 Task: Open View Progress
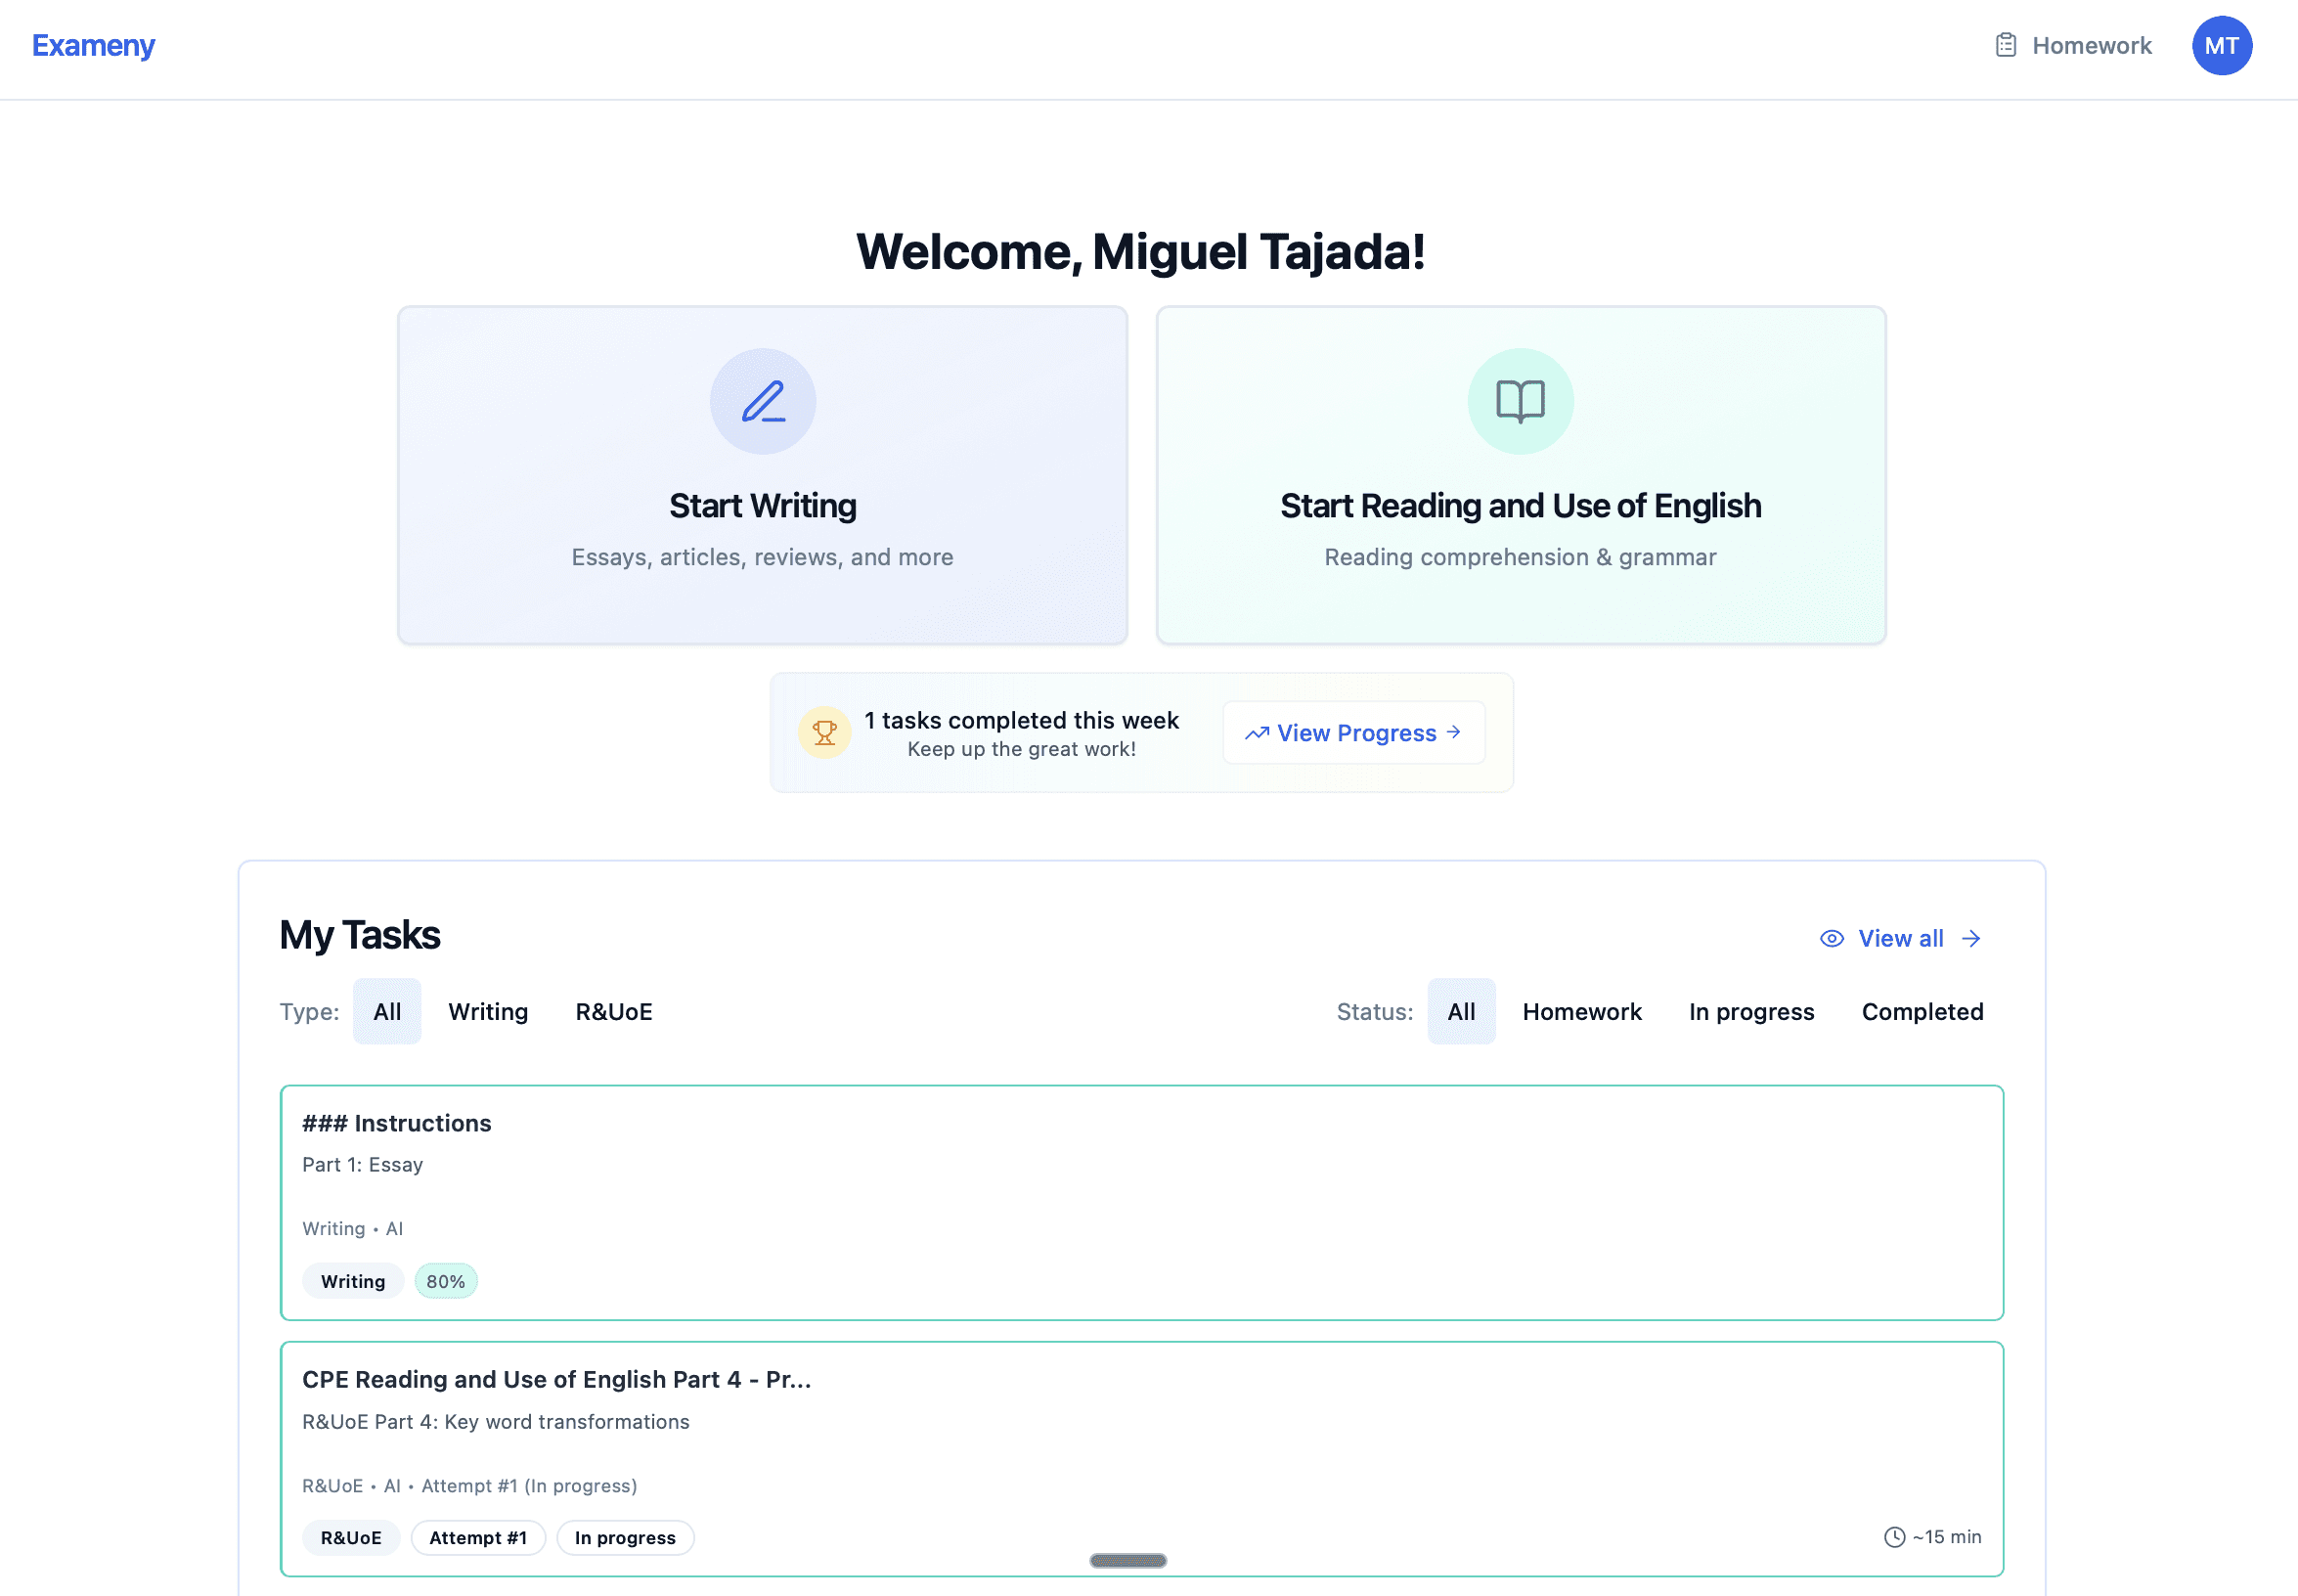point(1353,732)
